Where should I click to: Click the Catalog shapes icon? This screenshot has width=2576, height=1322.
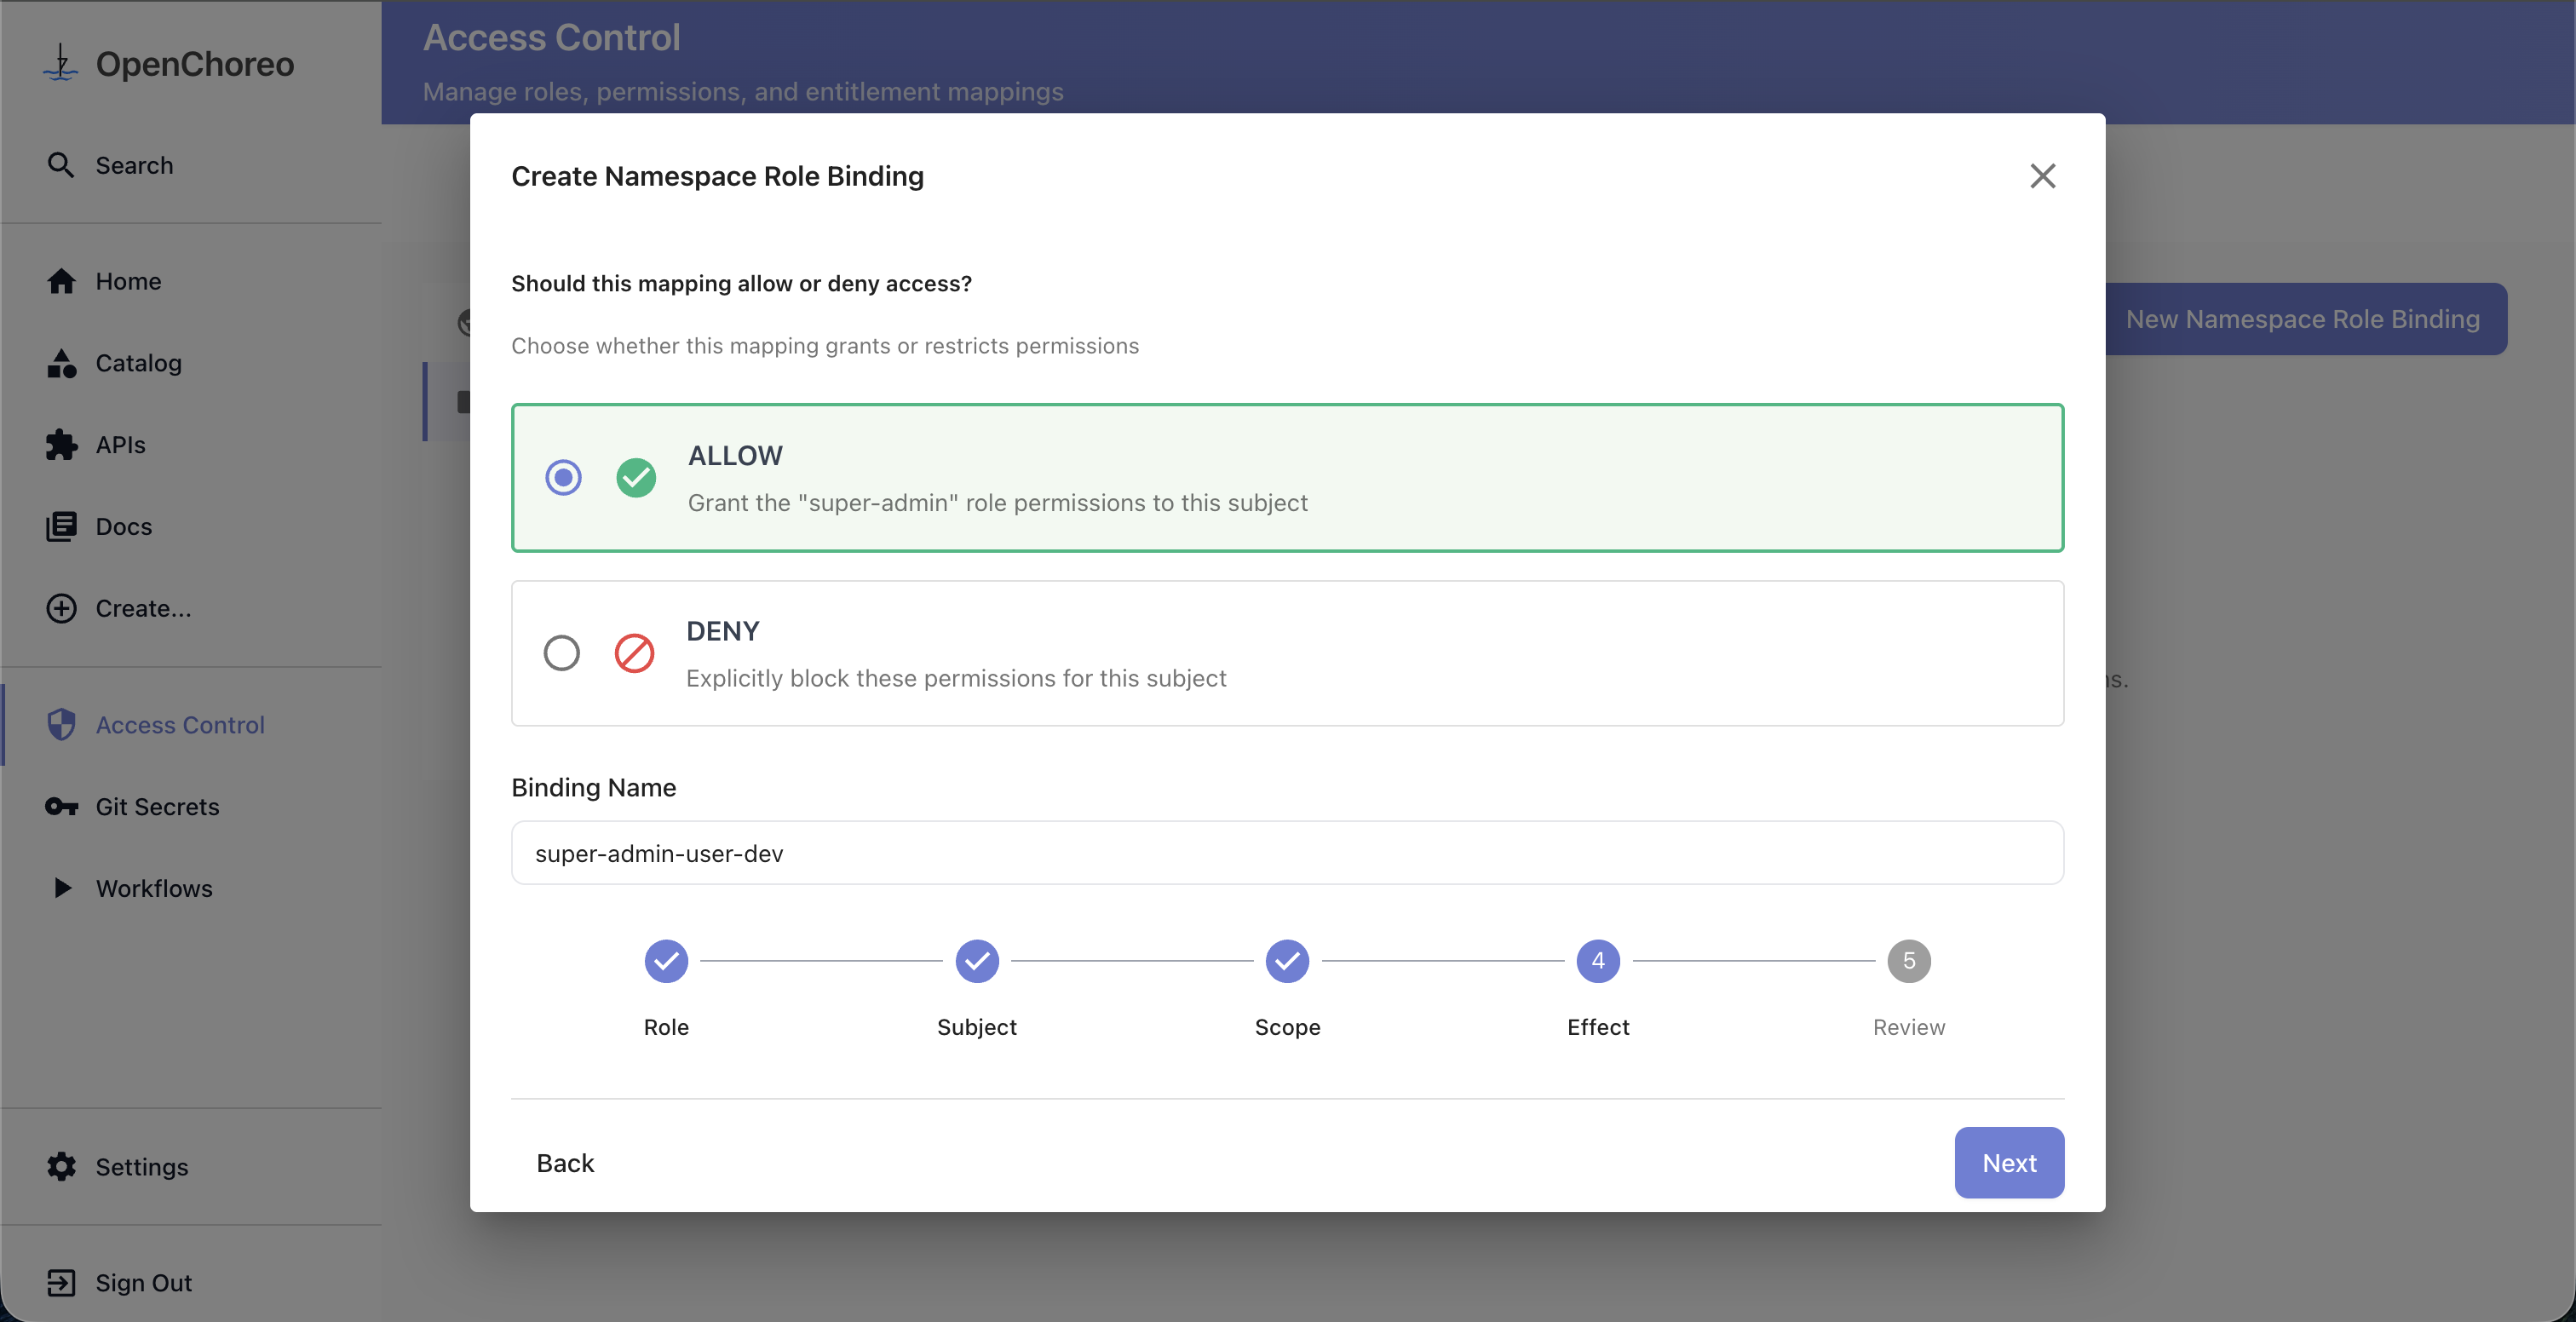coord(61,363)
